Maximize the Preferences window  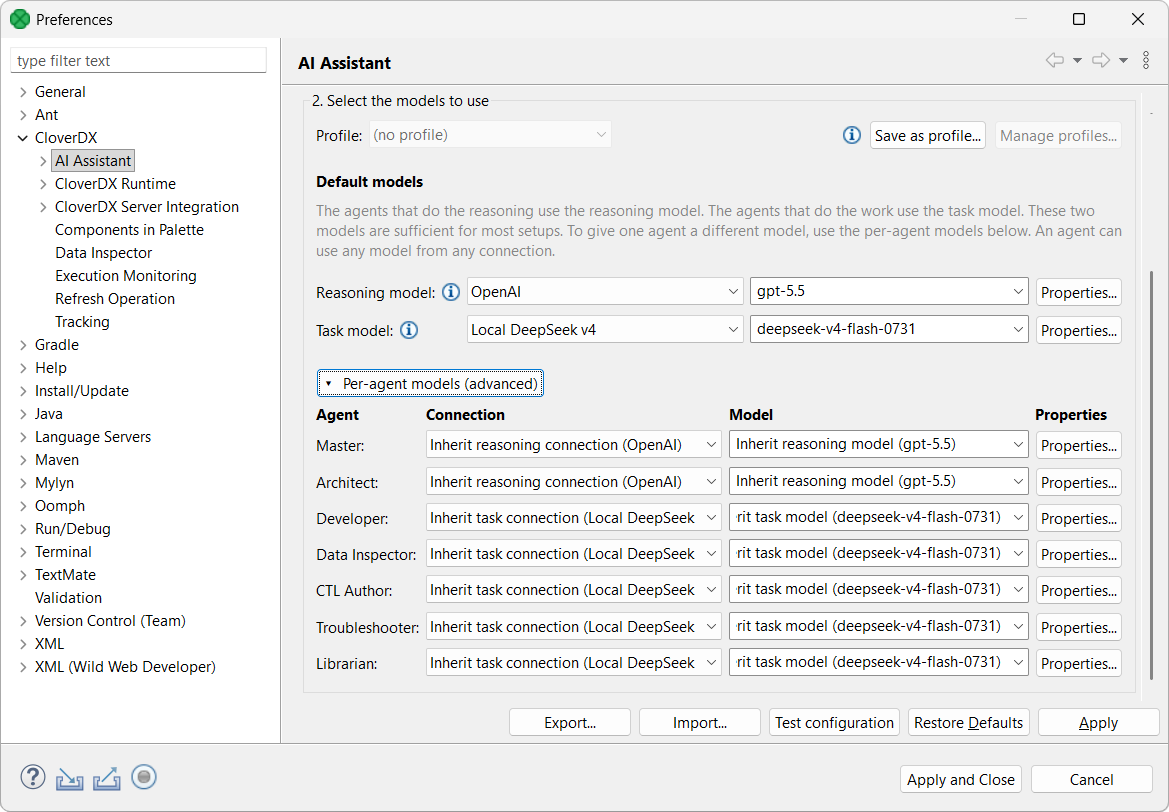1078,19
